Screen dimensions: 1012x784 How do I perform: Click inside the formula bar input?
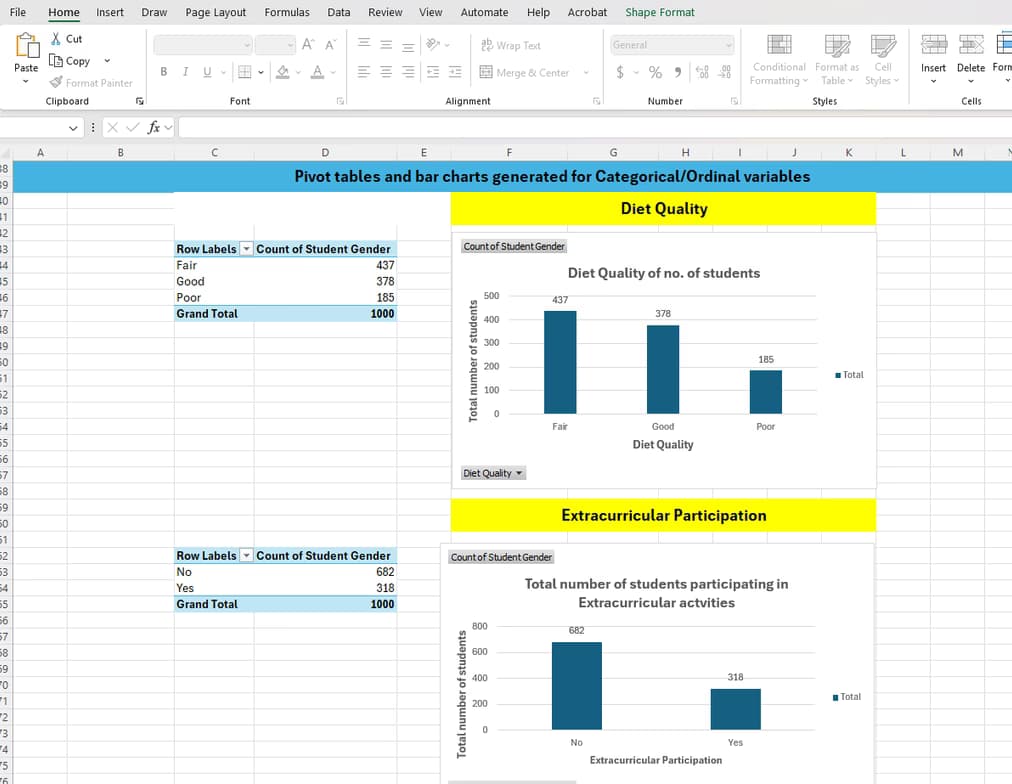click(x=590, y=128)
